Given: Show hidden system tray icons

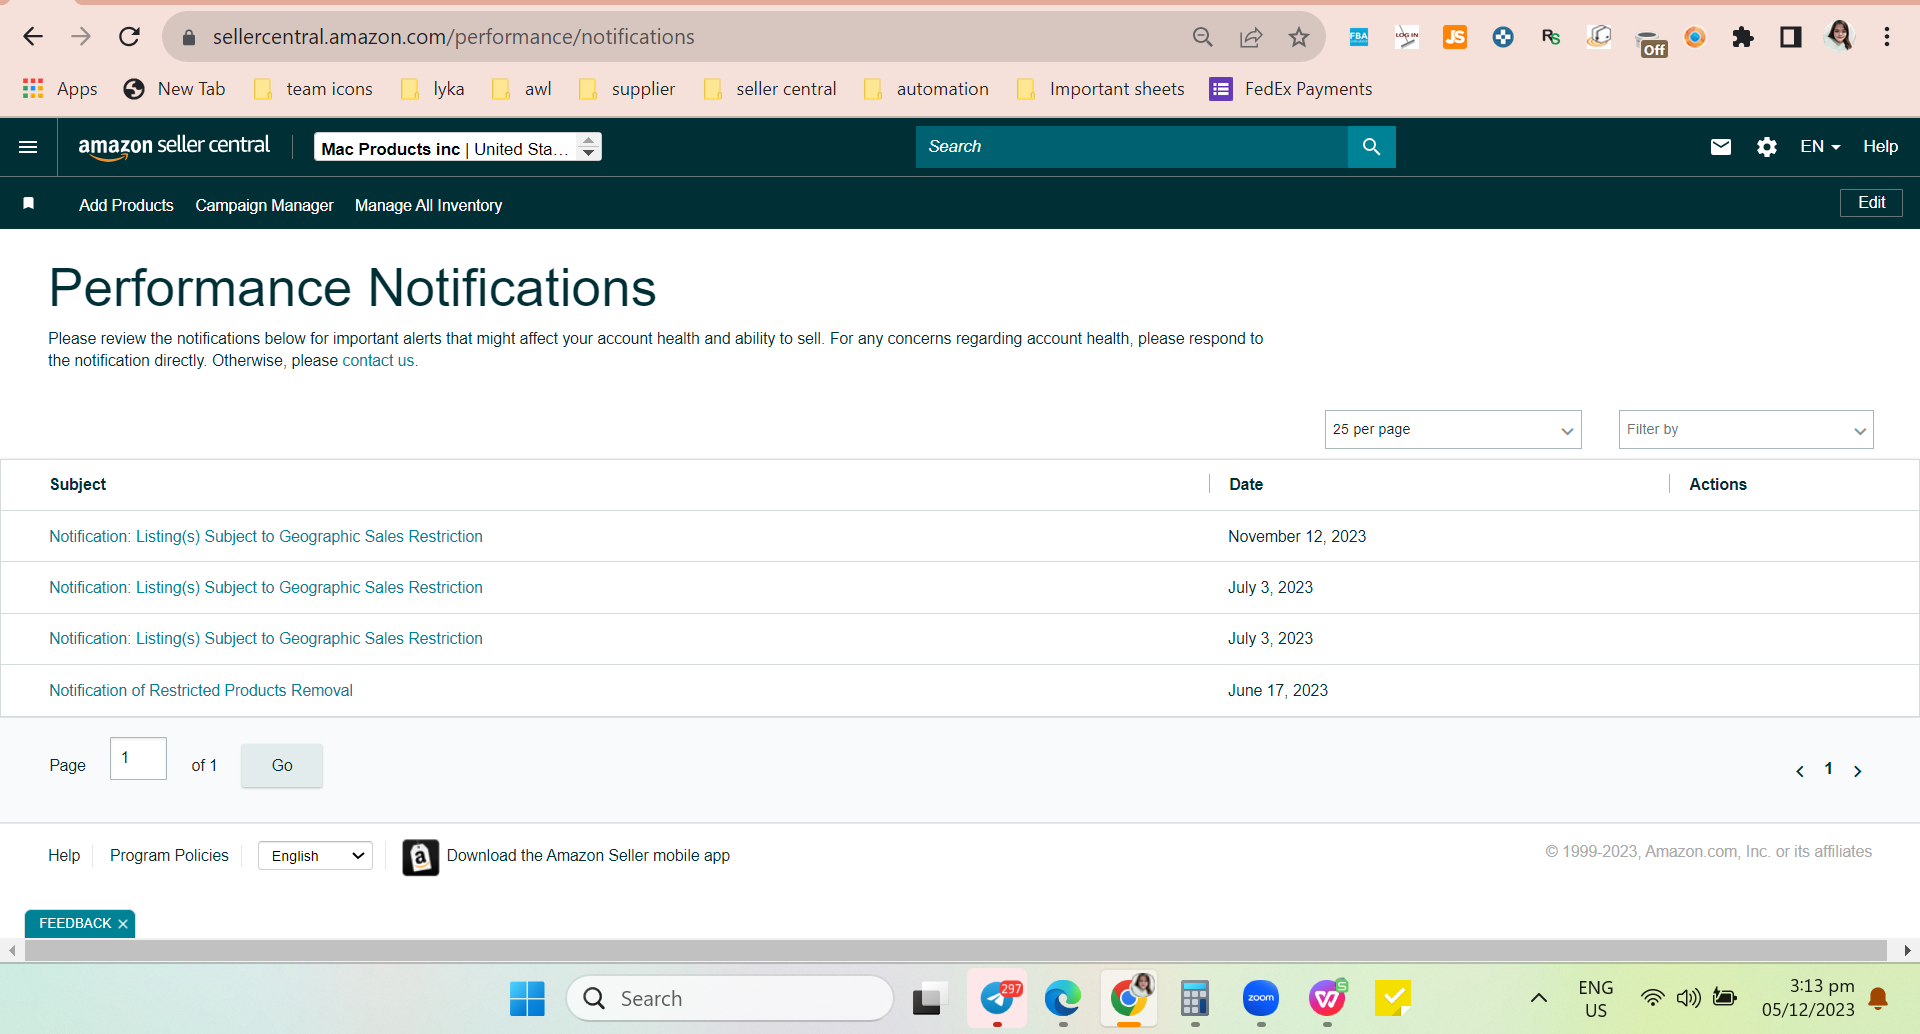Looking at the screenshot, I should point(1539,998).
